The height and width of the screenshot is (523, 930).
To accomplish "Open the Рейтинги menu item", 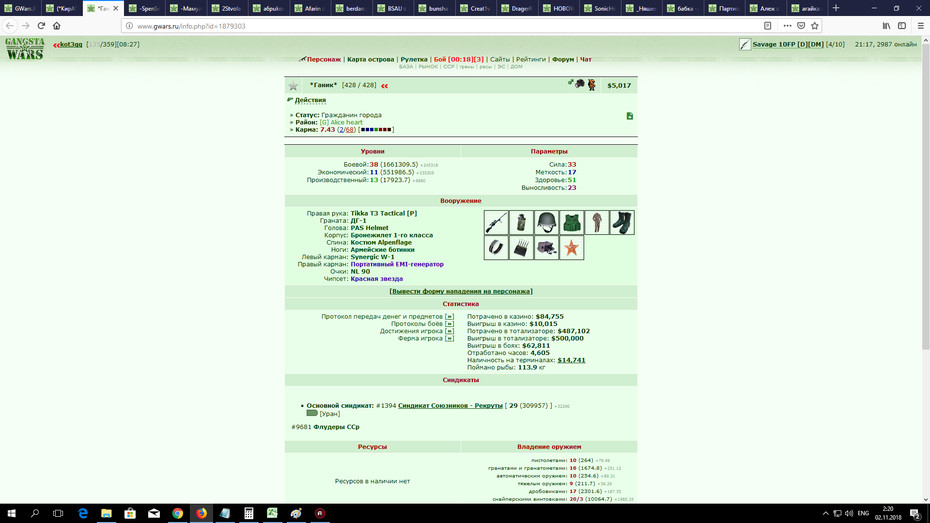I will 531,59.
